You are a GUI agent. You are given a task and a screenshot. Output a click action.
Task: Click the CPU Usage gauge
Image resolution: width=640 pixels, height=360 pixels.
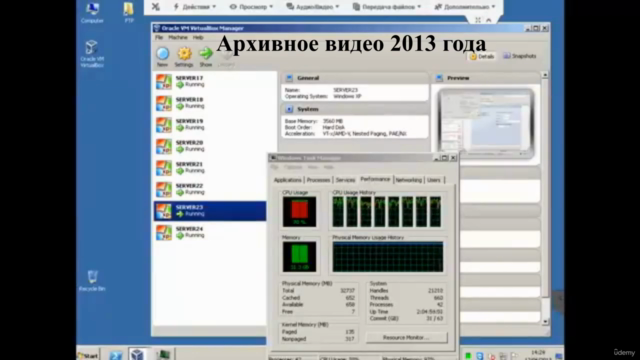click(x=299, y=211)
